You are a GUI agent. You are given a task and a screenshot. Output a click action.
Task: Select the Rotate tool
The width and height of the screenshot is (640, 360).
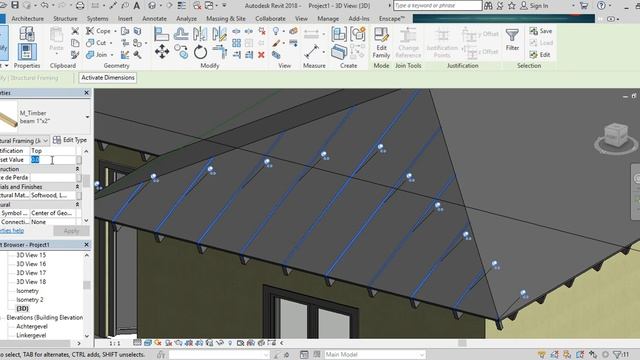[x=200, y=52]
